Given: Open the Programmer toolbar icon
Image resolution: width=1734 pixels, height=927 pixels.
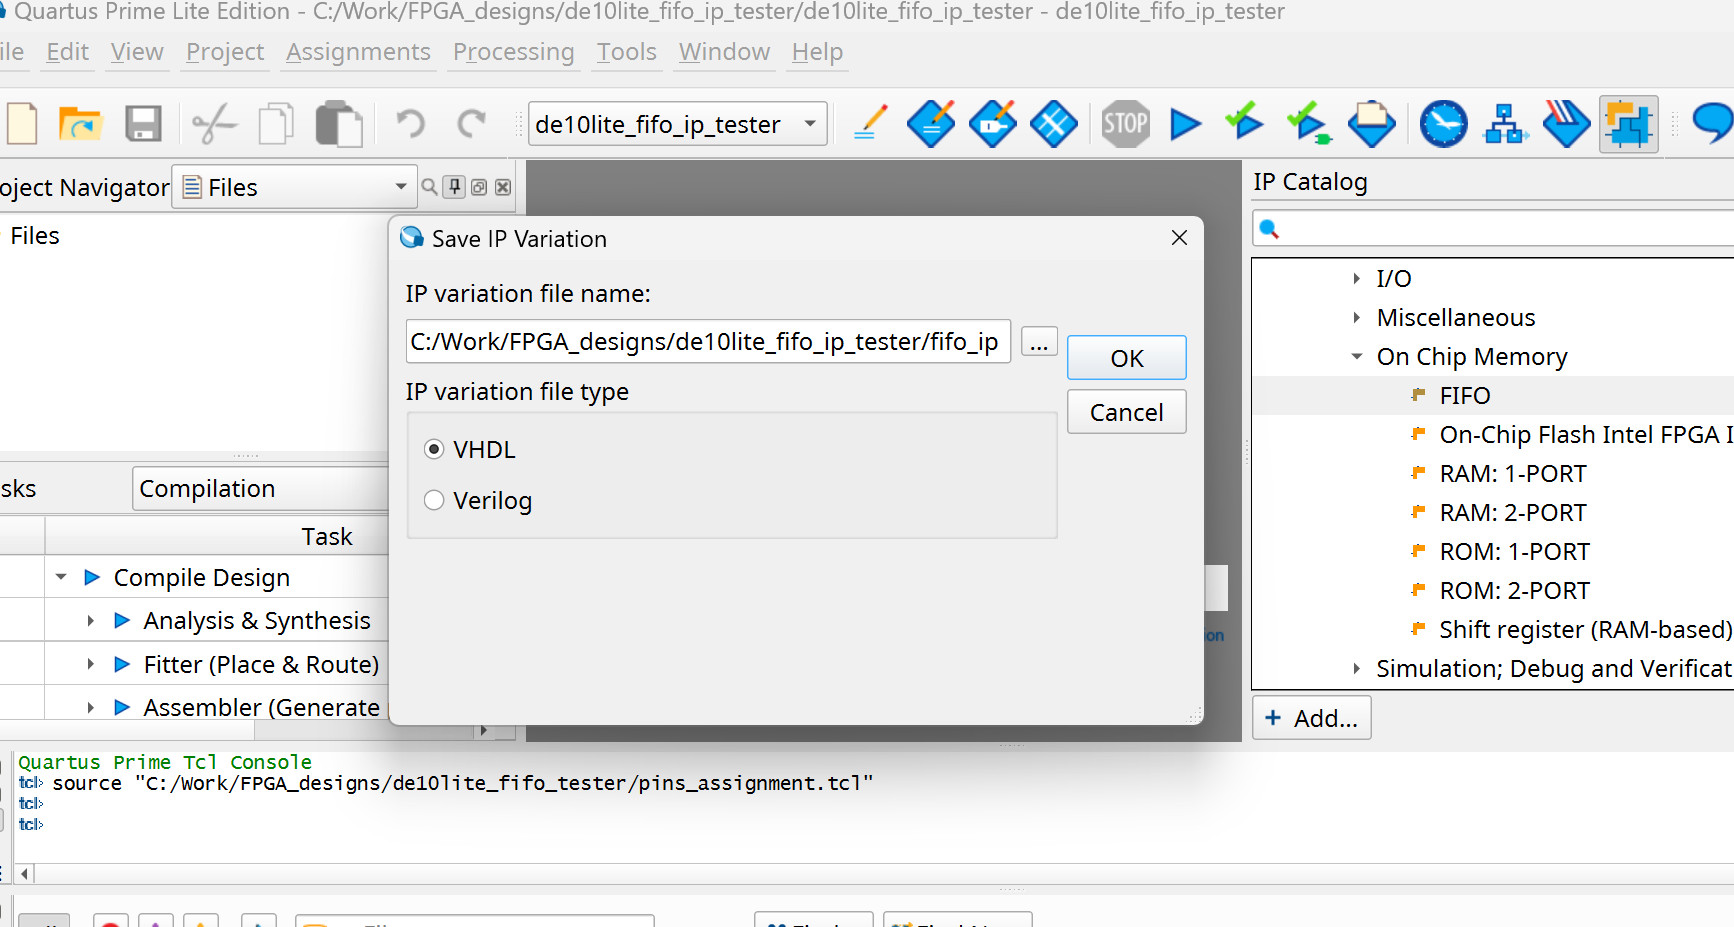Looking at the screenshot, I should click(1566, 124).
